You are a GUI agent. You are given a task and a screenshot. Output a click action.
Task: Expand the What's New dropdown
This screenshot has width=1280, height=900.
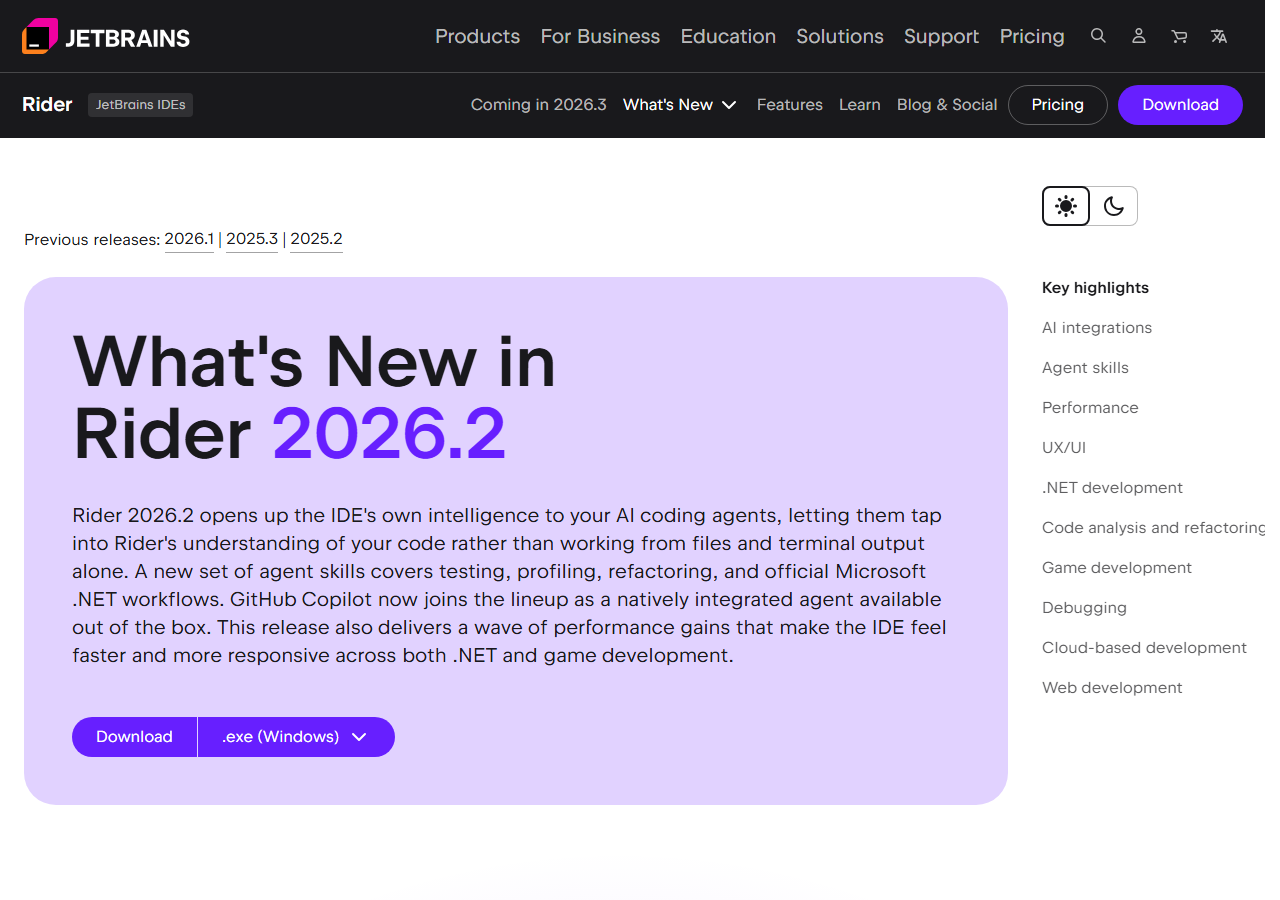(x=680, y=105)
